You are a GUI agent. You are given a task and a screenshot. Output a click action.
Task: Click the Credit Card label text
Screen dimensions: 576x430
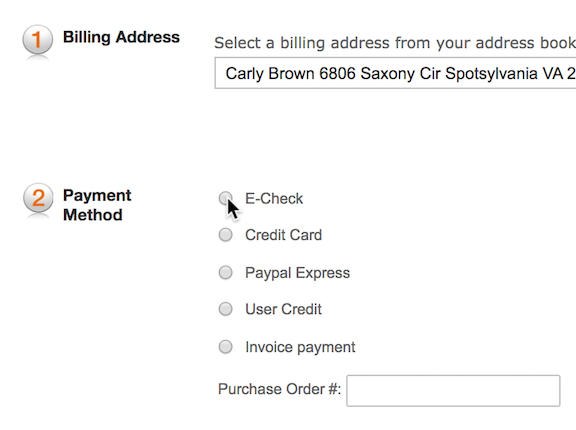[284, 235]
